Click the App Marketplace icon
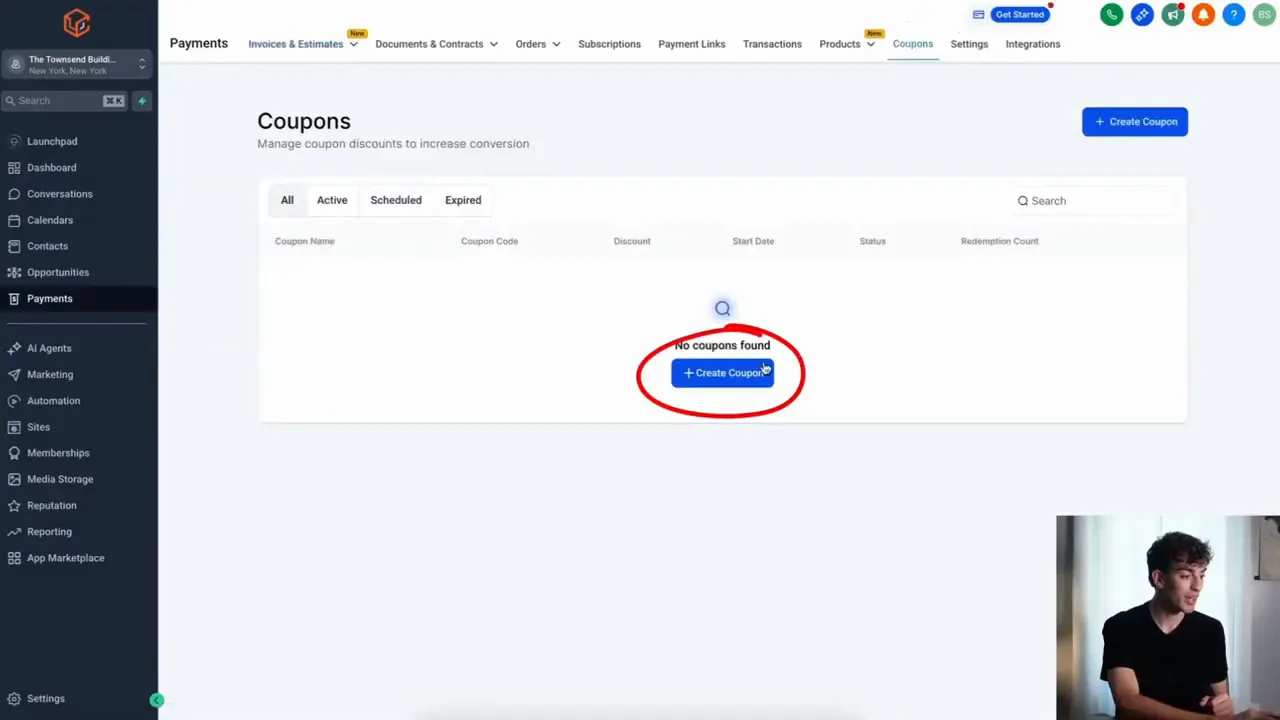This screenshot has width=1280, height=720. point(14,558)
